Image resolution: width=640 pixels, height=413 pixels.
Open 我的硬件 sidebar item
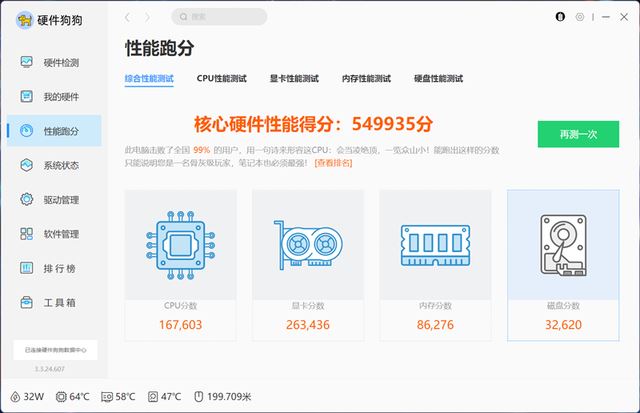point(54,97)
